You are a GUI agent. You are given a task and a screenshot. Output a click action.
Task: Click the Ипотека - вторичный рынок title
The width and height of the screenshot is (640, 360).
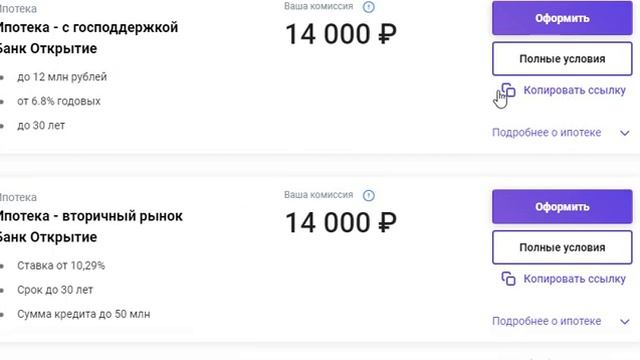coord(91,216)
